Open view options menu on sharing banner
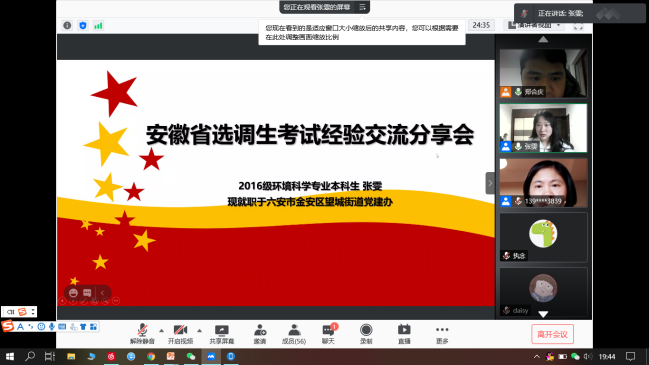 pos(362,7)
